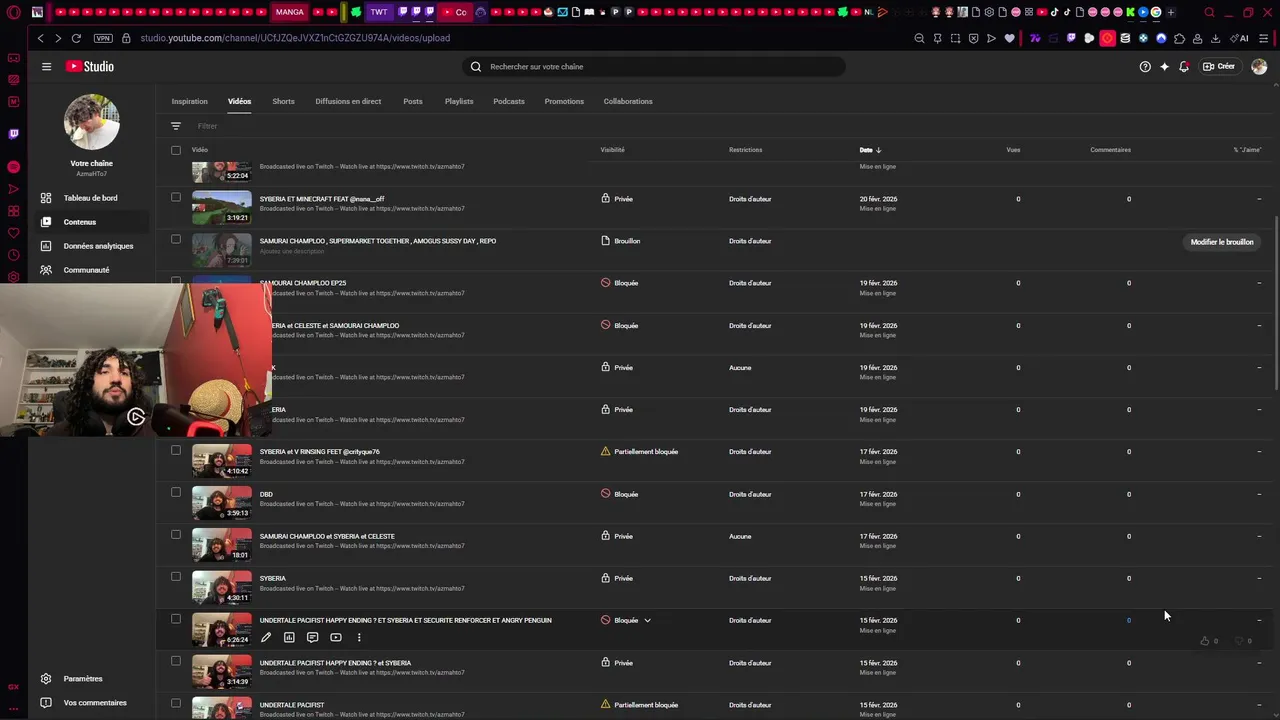Open the Collaborations tab
Image resolution: width=1280 pixels, height=720 pixels.
(628, 101)
